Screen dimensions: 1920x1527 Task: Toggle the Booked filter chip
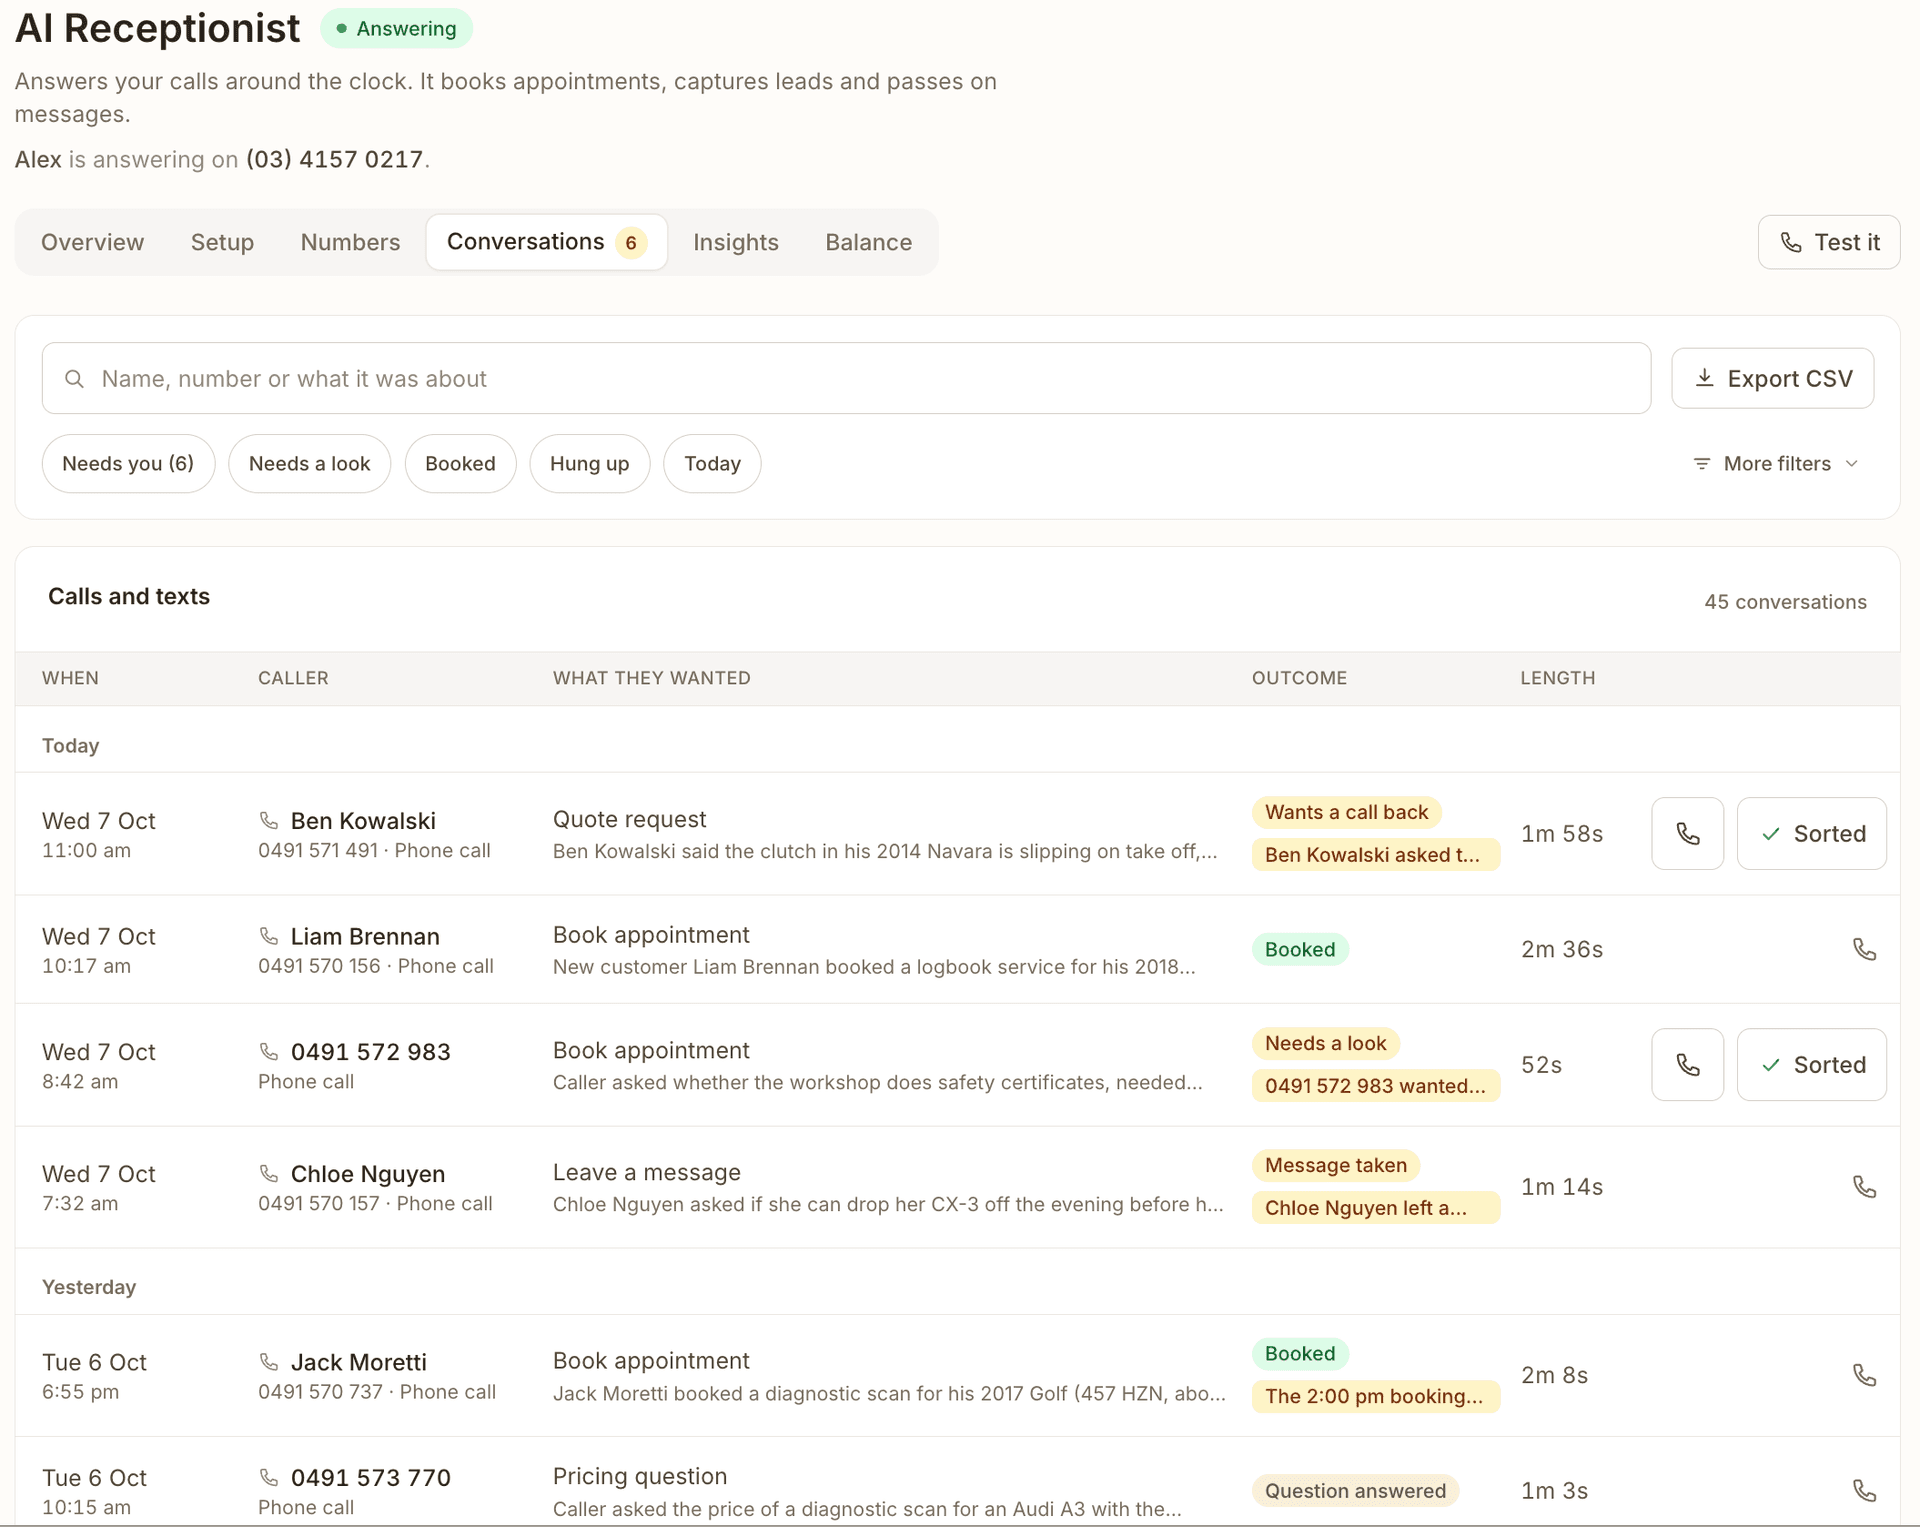click(460, 463)
